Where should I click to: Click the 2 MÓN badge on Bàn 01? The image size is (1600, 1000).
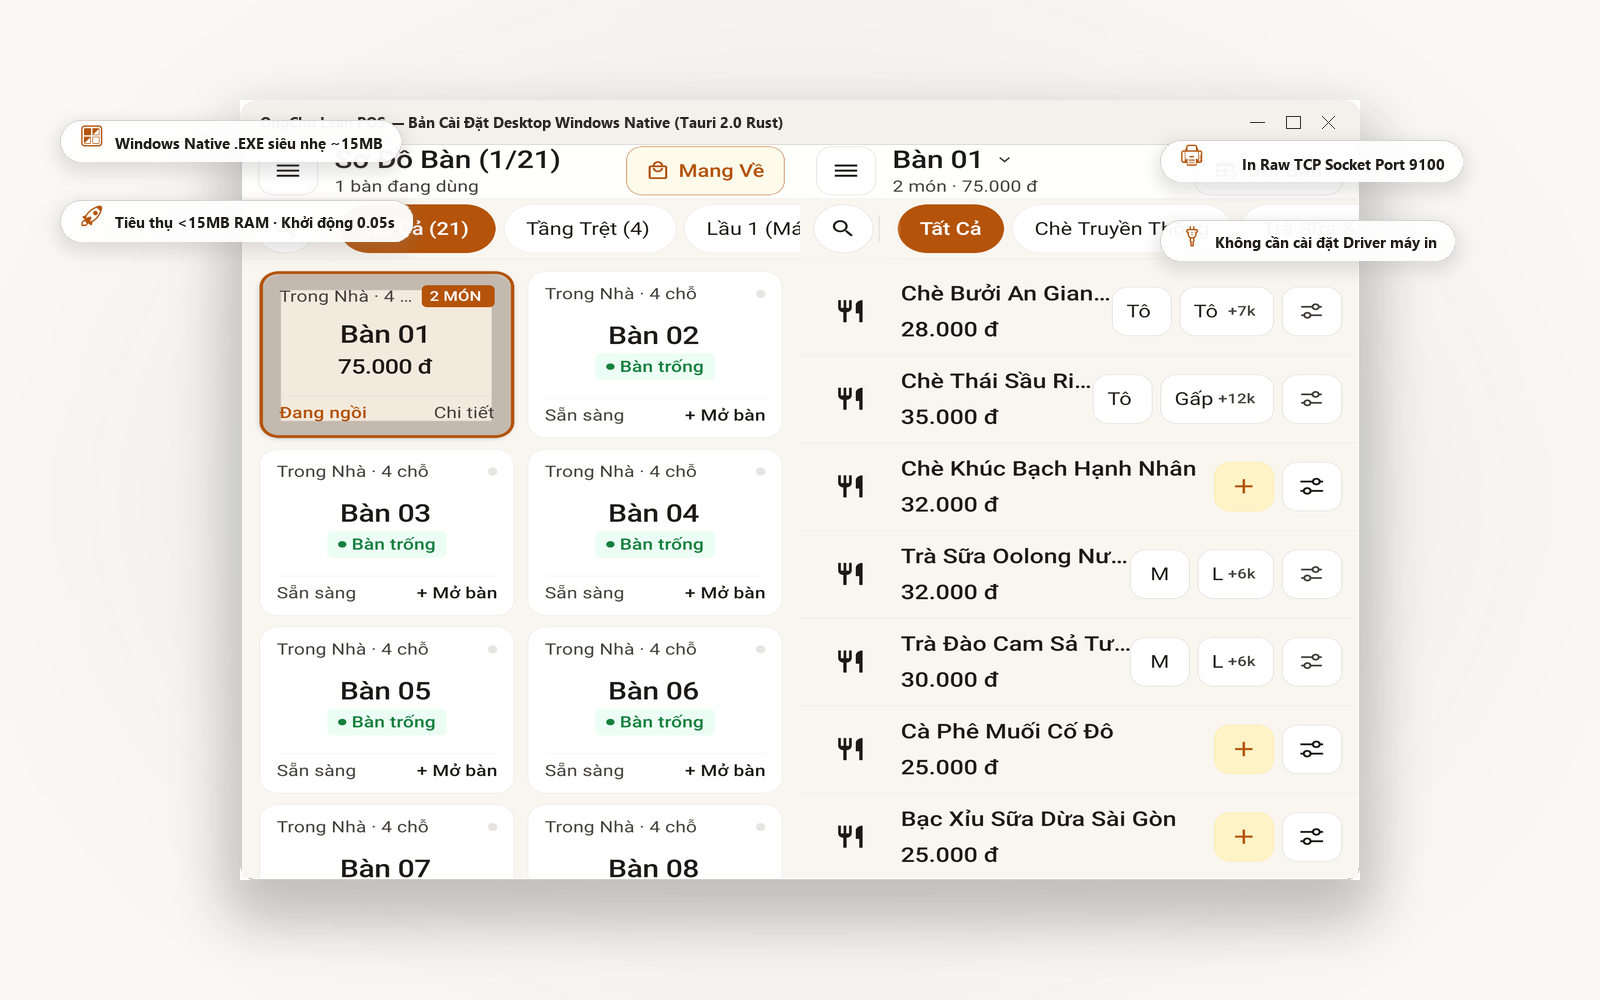[x=458, y=296]
